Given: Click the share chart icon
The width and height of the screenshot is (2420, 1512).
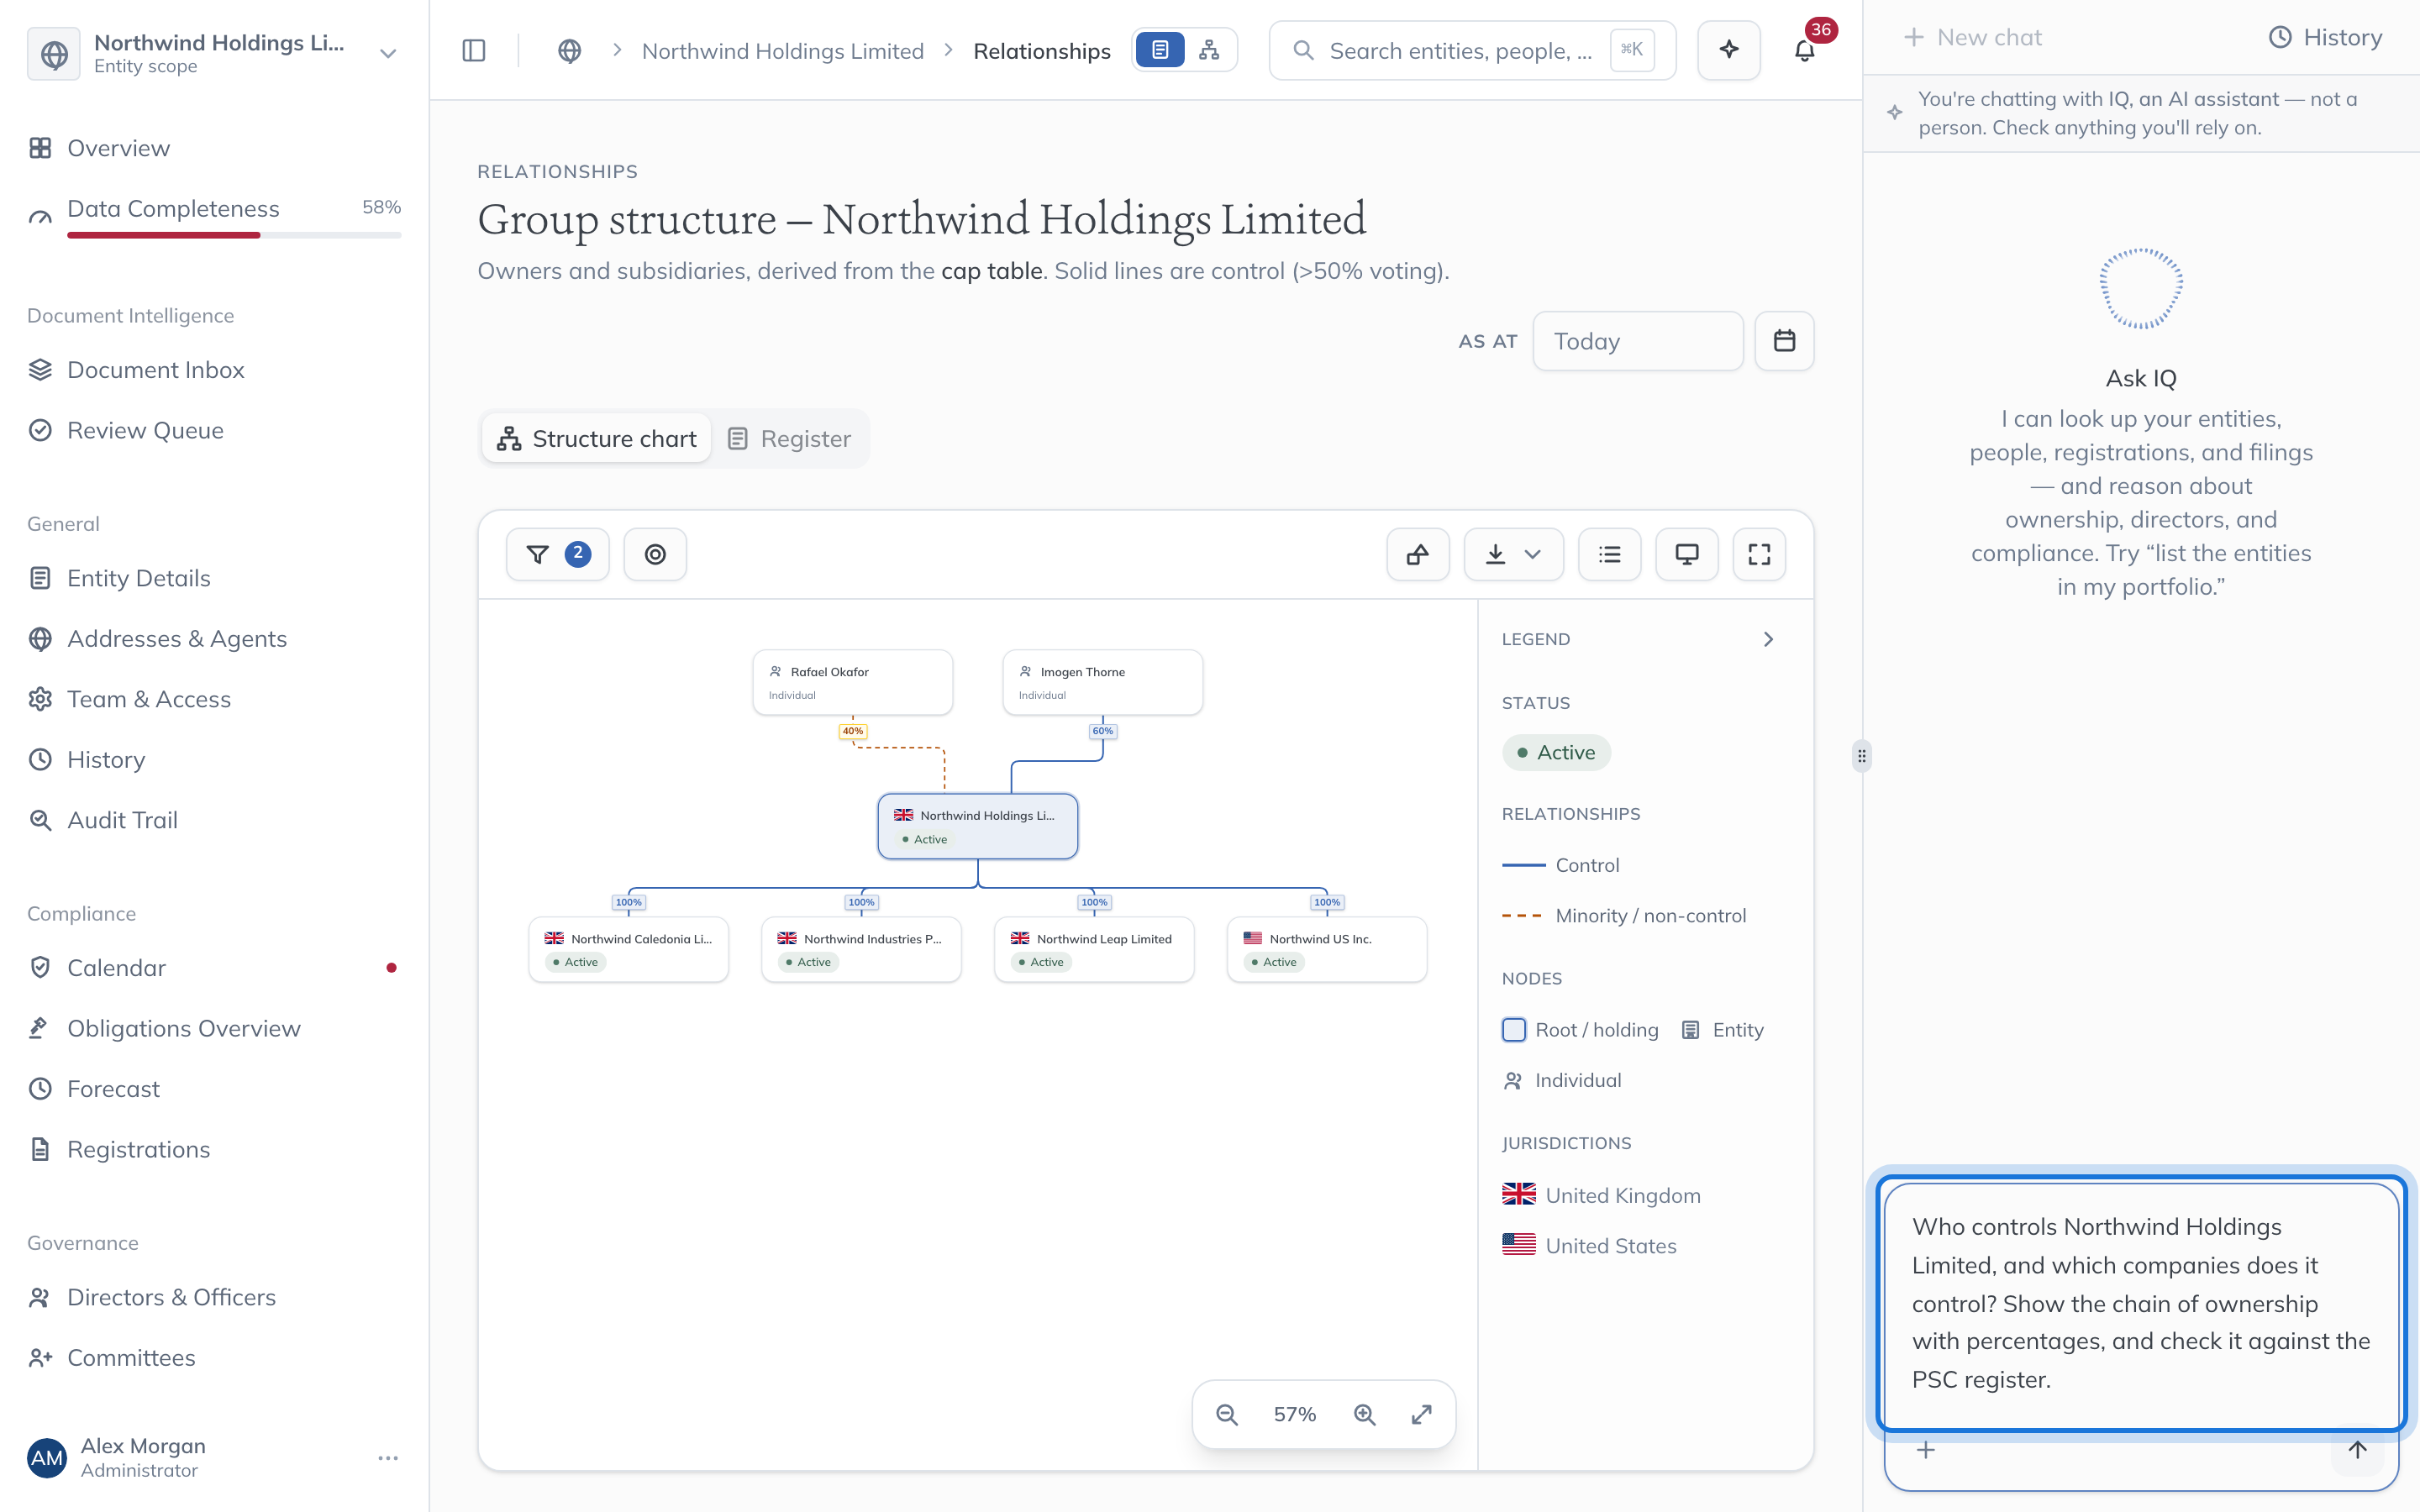Looking at the screenshot, I should (1418, 554).
